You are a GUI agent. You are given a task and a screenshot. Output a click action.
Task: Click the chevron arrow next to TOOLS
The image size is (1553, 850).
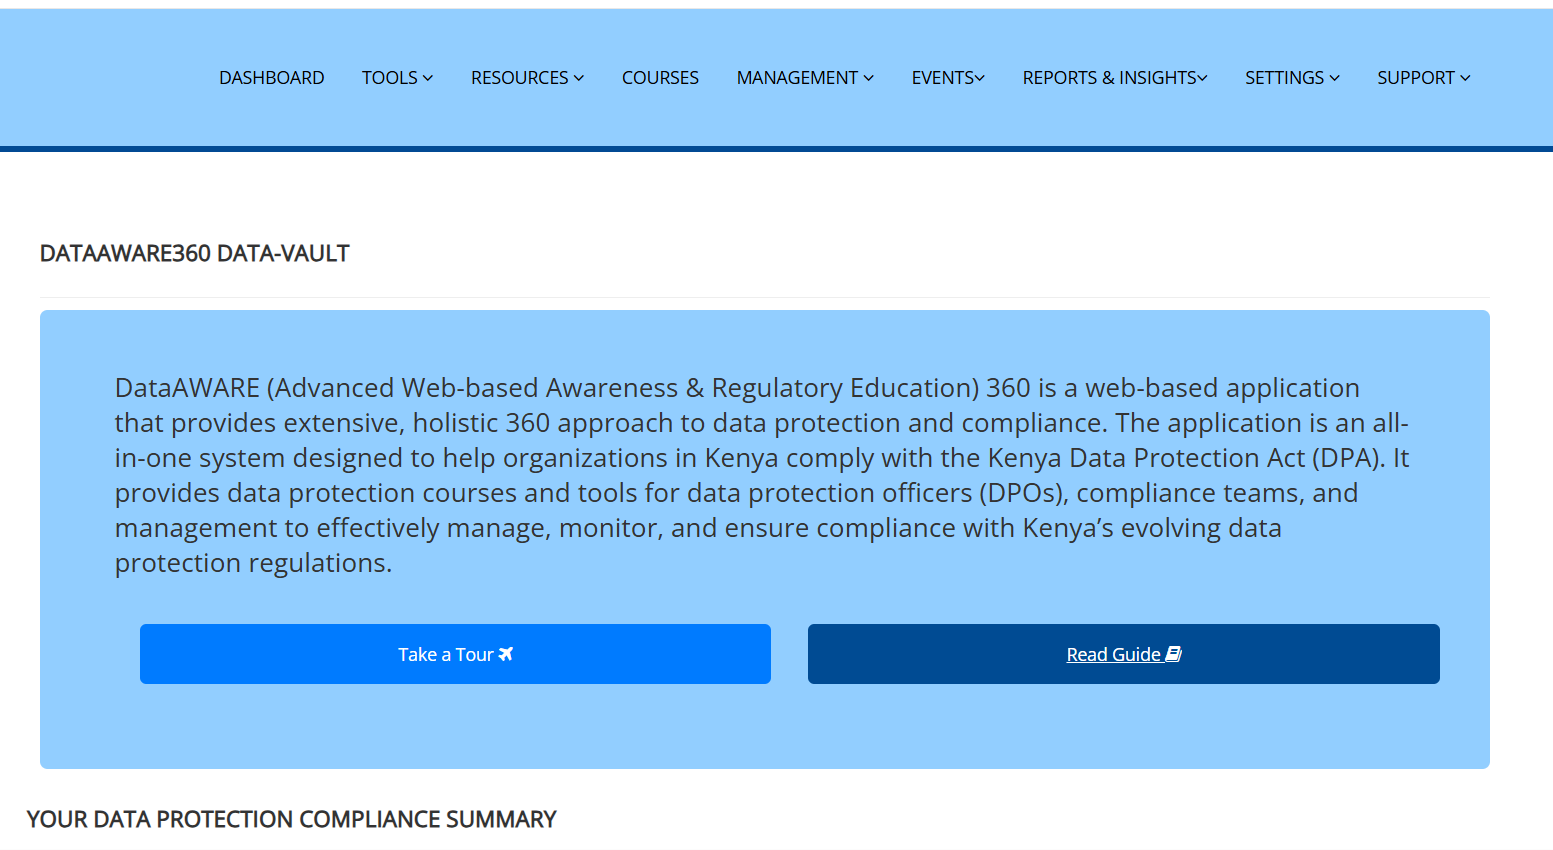[x=428, y=78]
